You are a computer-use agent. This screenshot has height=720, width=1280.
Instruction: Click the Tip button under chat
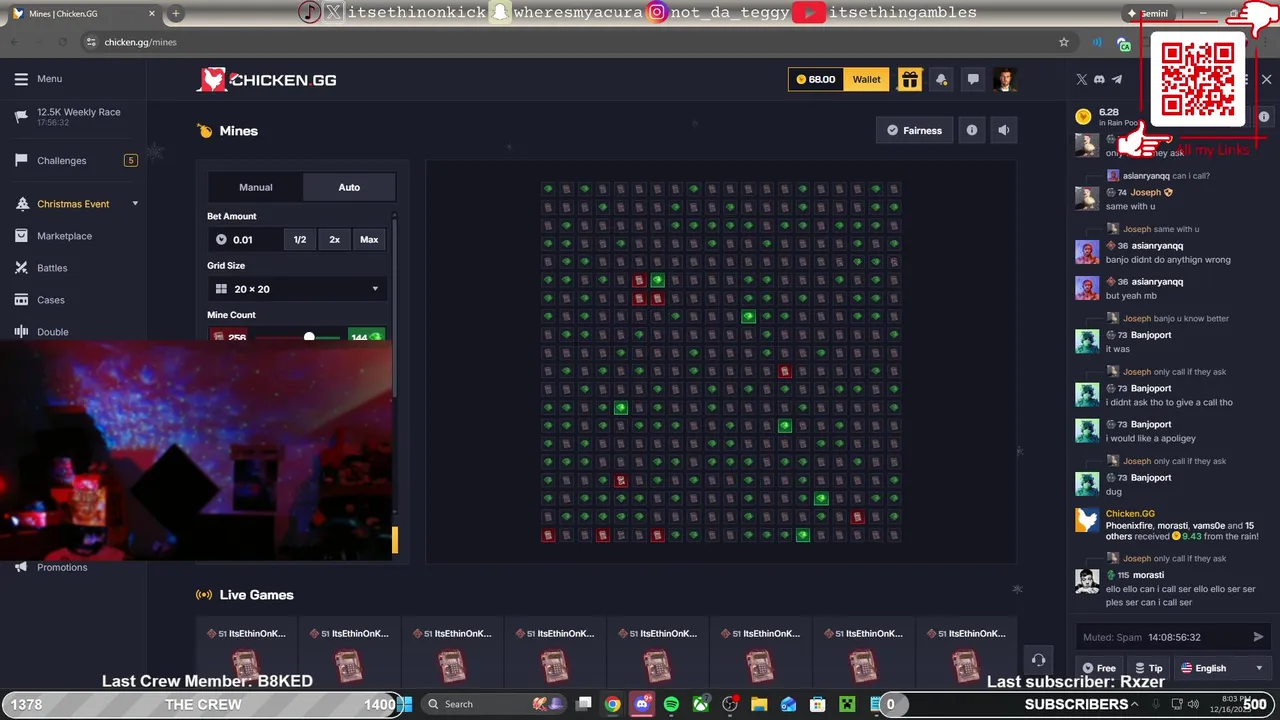point(1148,668)
